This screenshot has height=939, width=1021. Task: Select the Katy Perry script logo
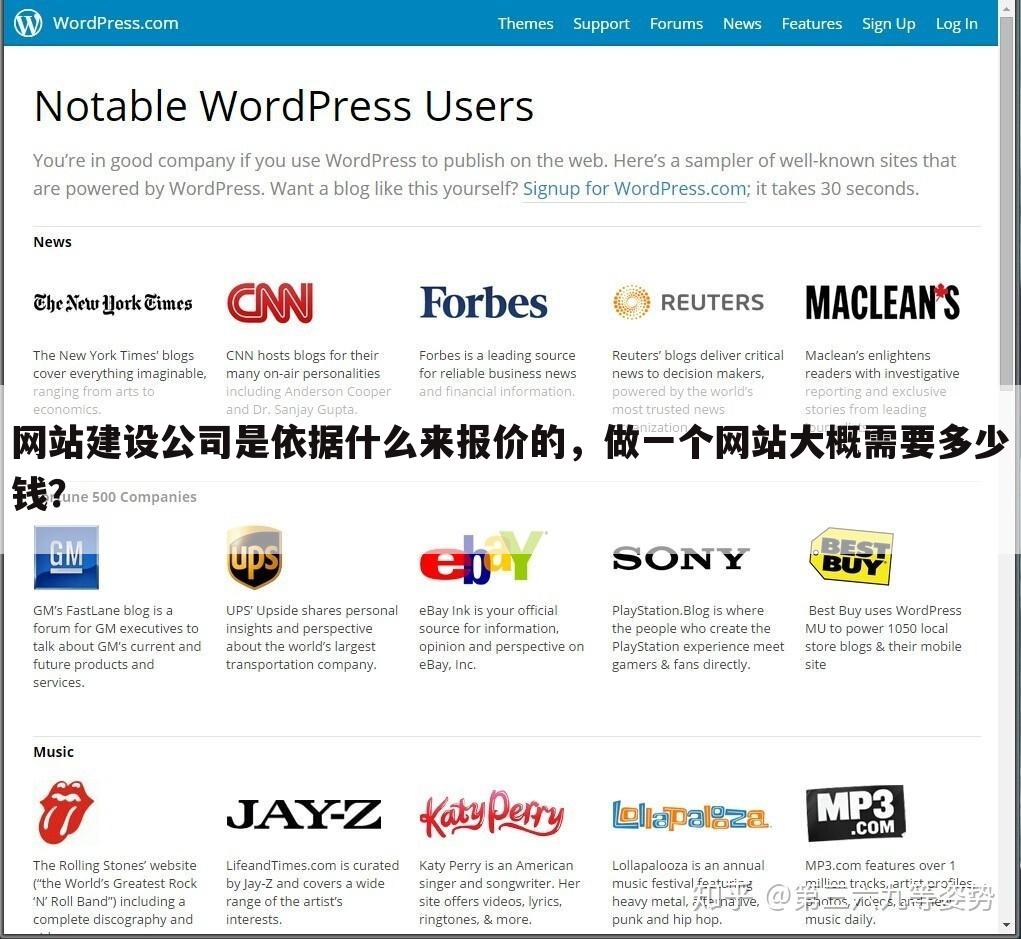(x=492, y=813)
